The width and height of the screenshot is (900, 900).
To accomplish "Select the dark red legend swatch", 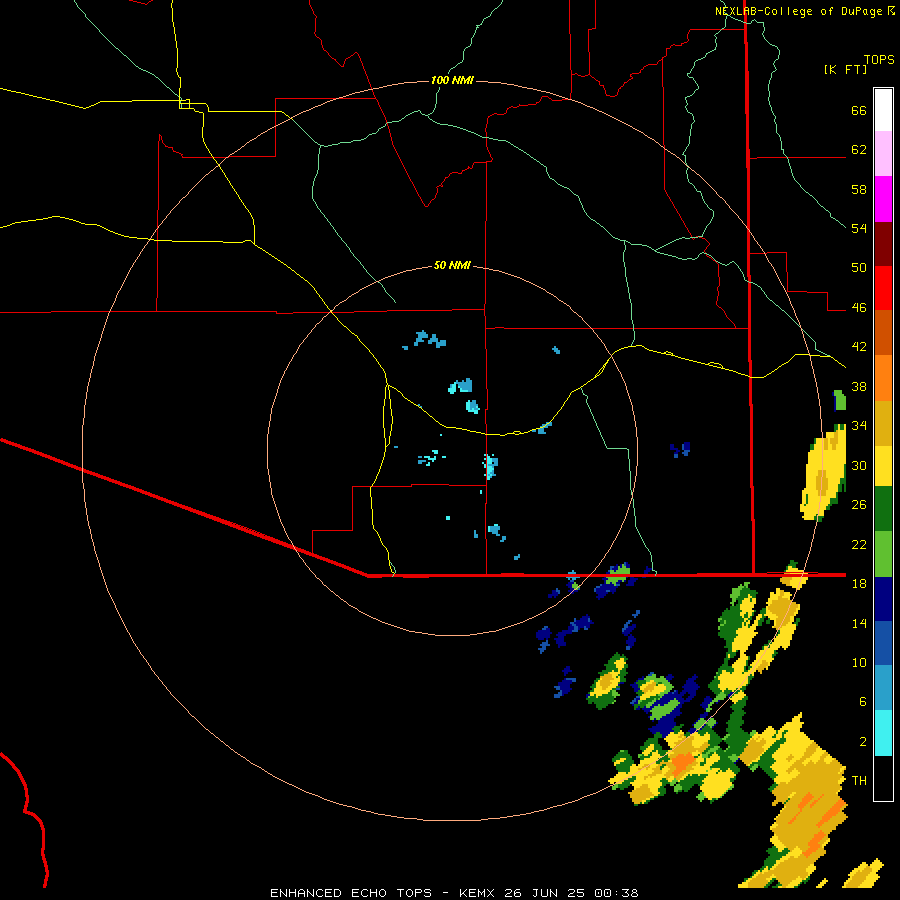I will [883, 243].
